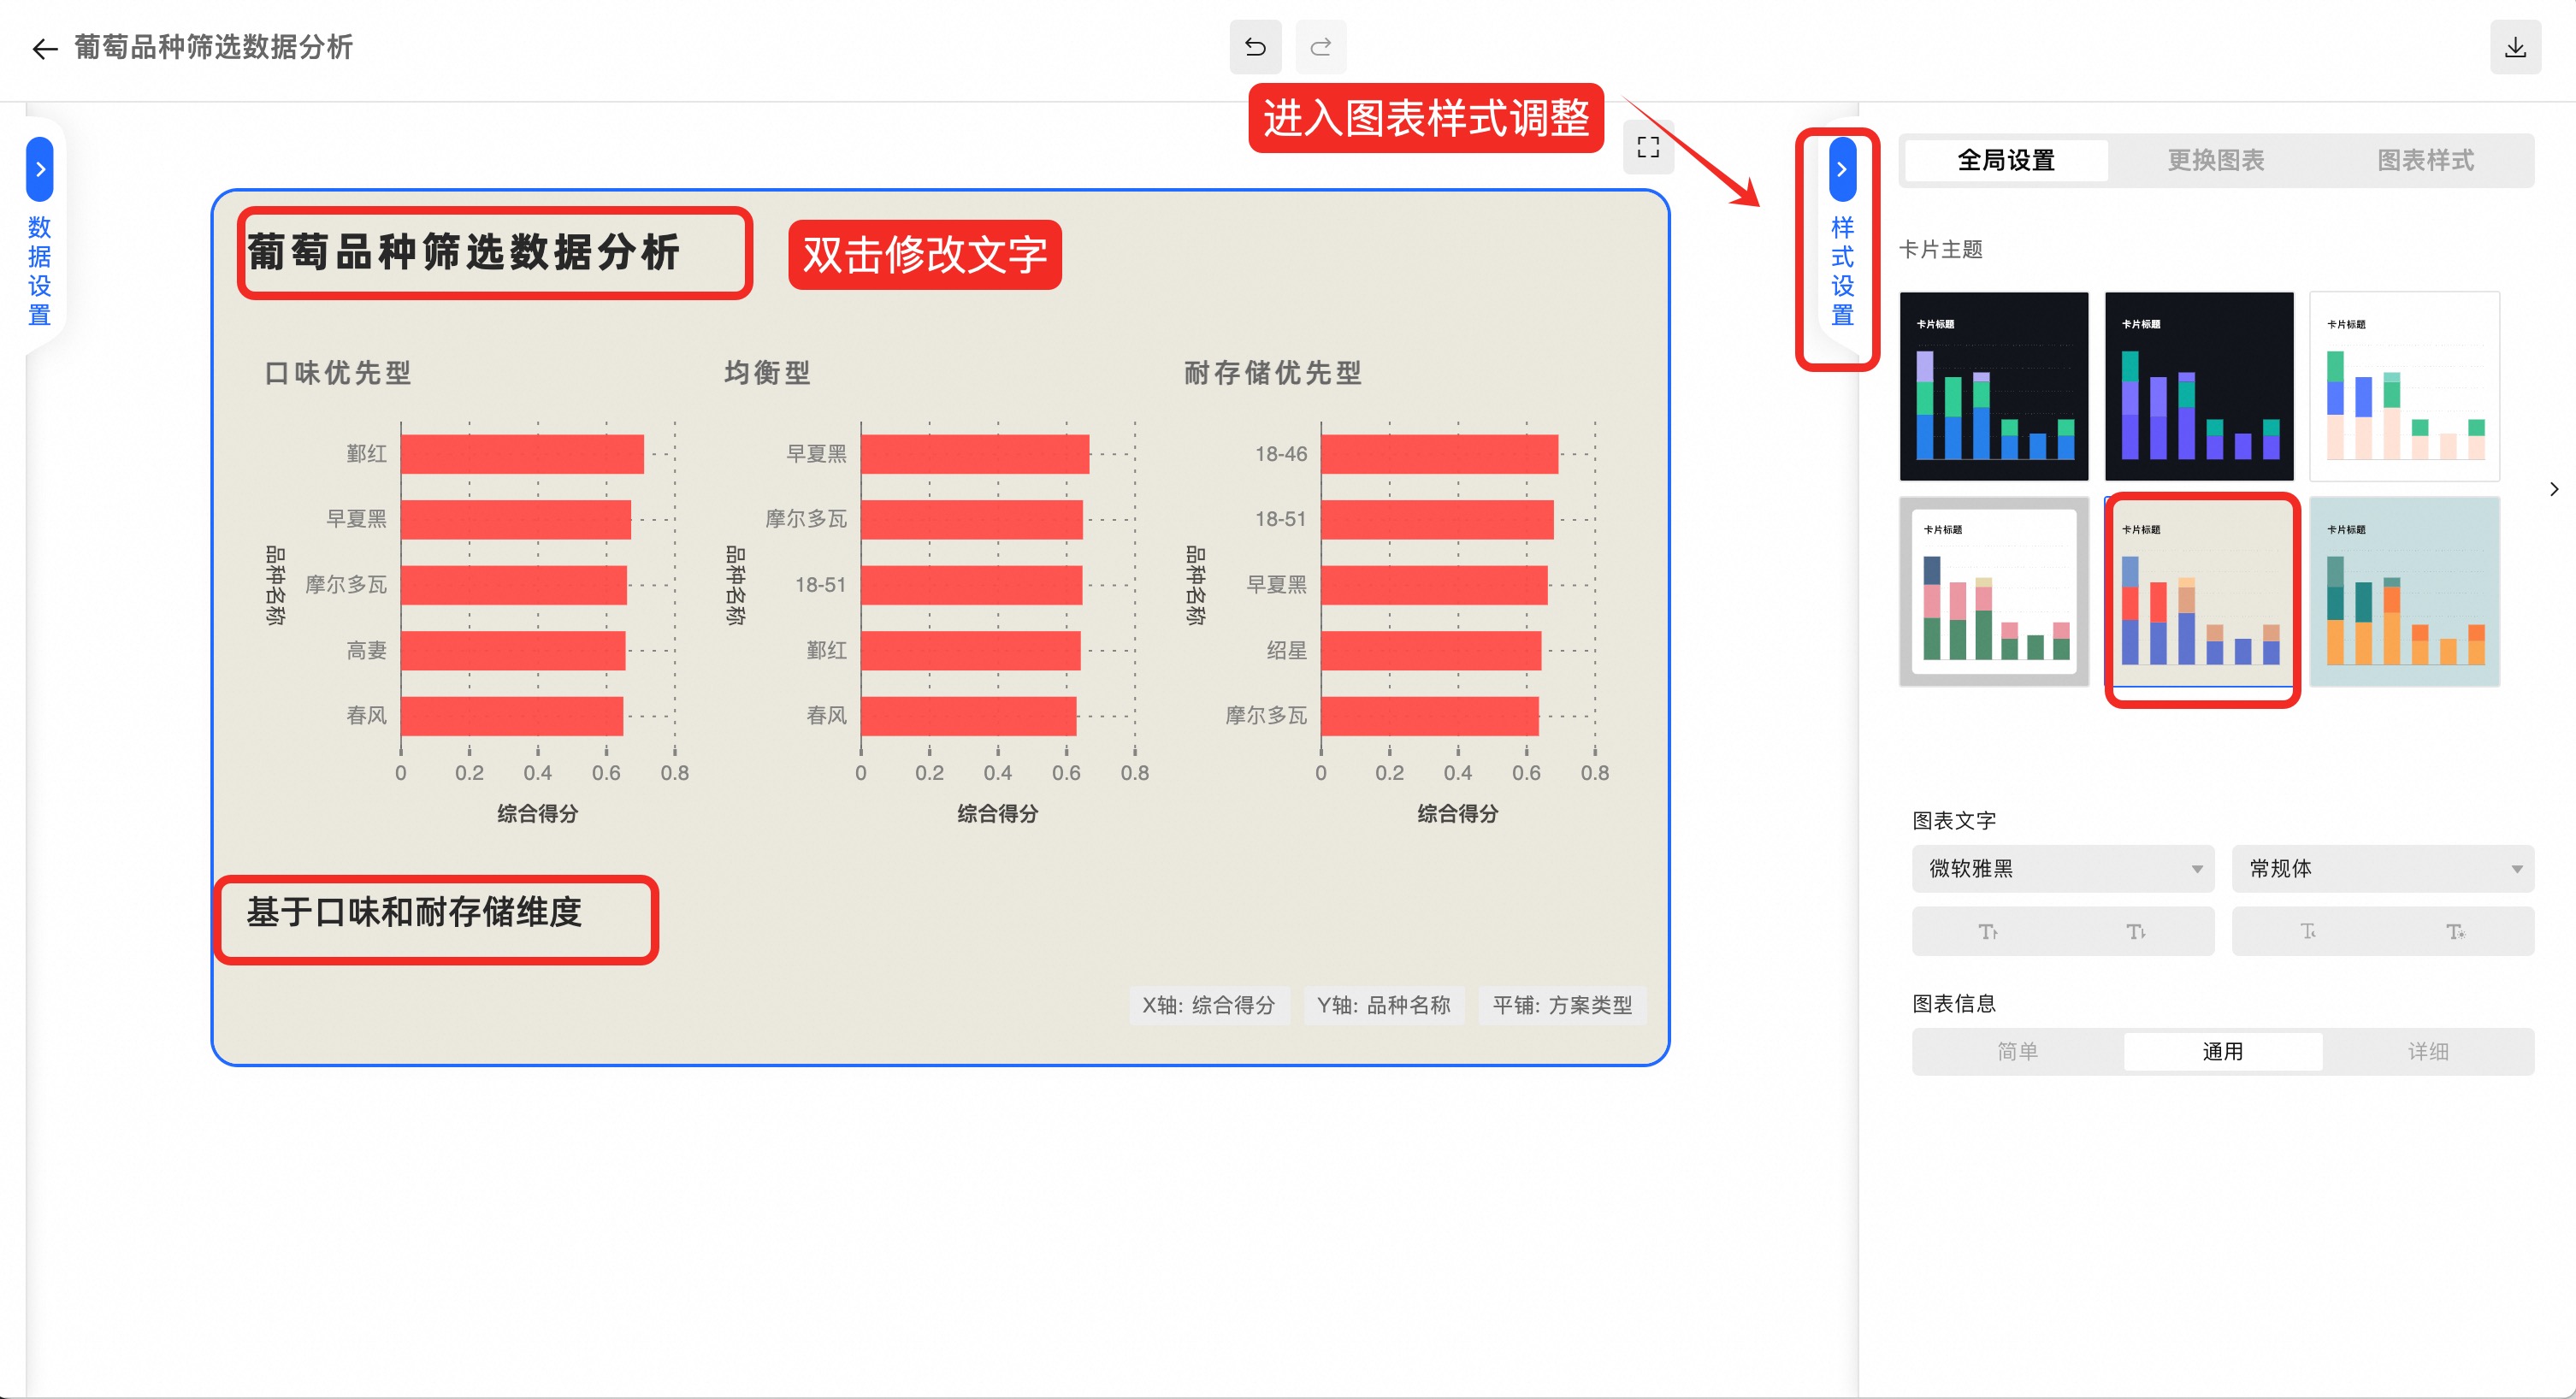Select 通用 chart info mode

[2222, 1051]
